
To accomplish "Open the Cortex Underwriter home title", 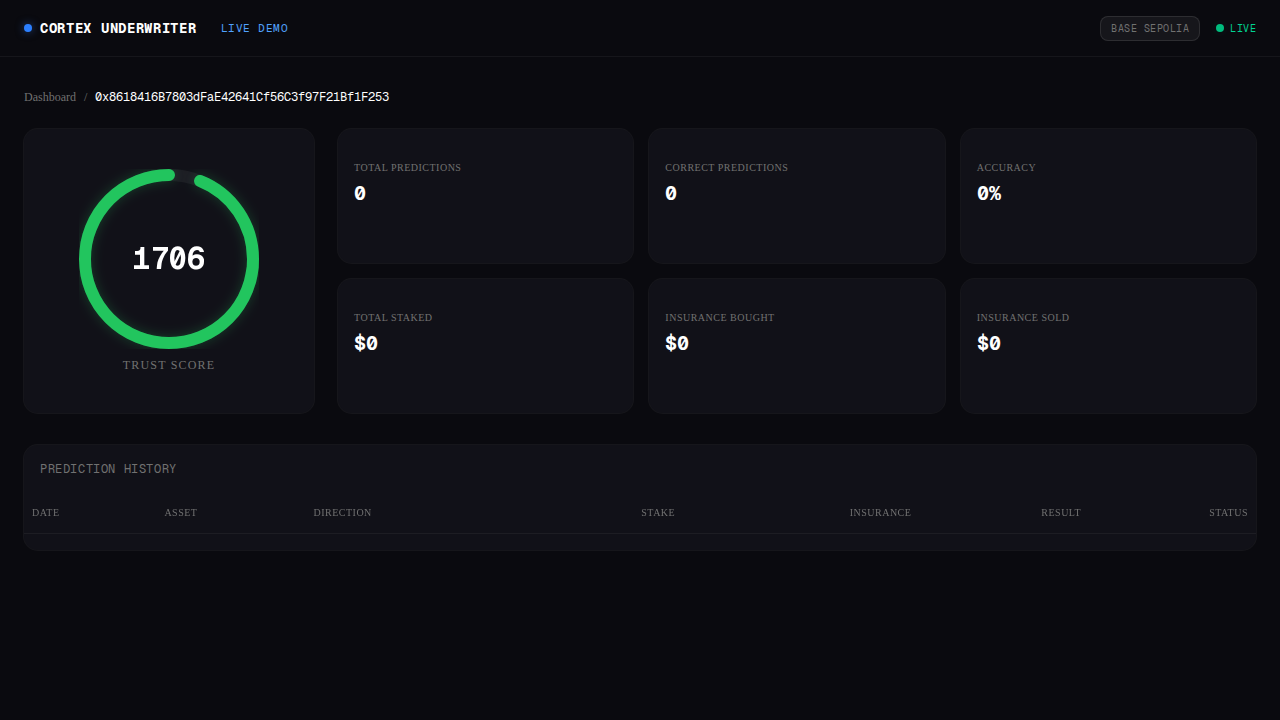I will [x=118, y=28].
